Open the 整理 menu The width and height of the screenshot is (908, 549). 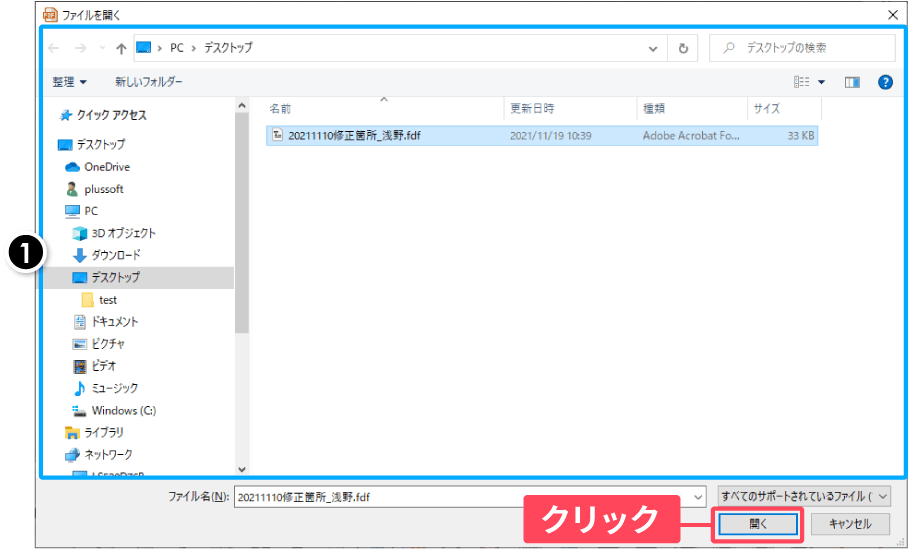pyautogui.click(x=69, y=82)
